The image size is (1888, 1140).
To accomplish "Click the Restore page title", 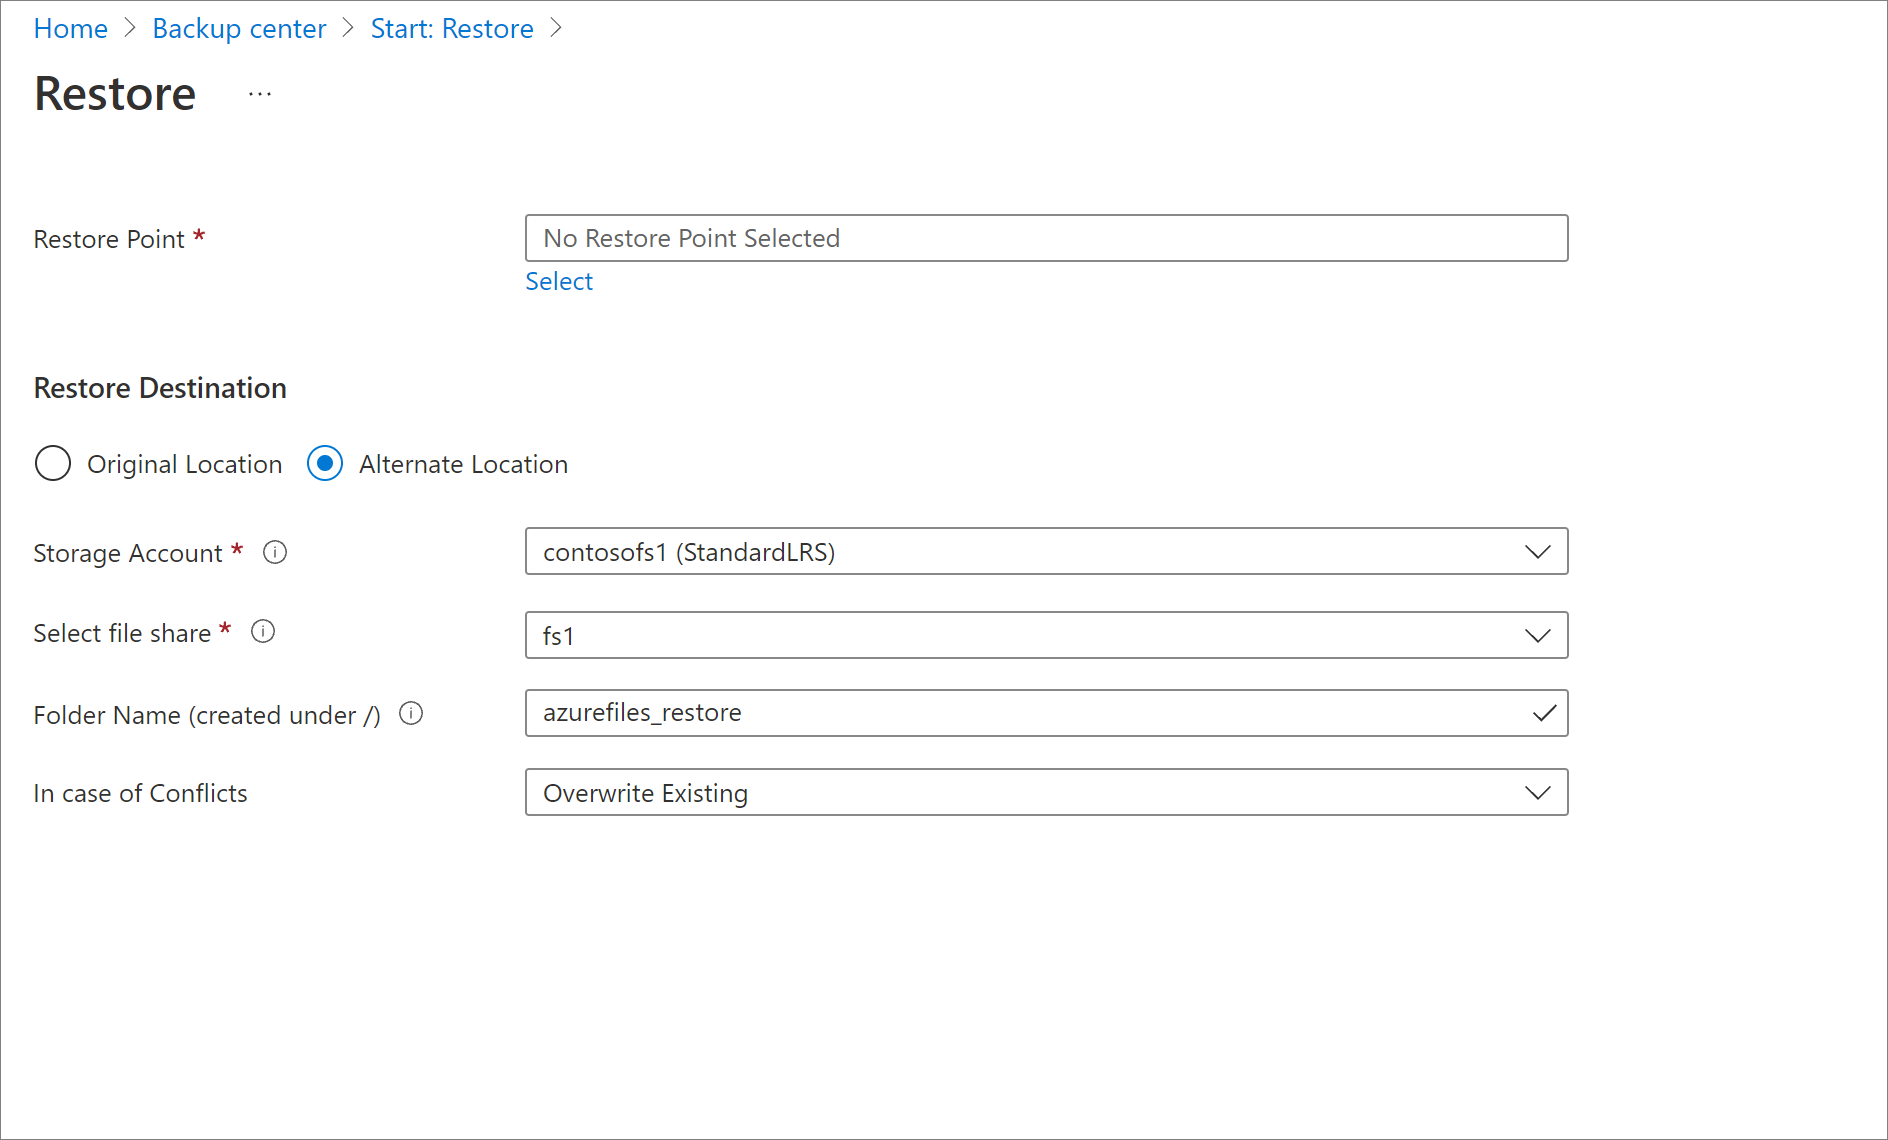I will point(115,94).
